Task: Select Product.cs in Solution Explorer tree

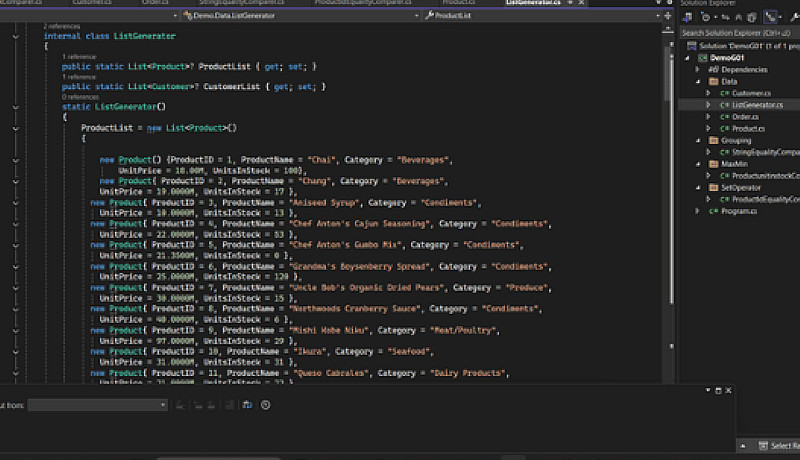Action: click(x=748, y=129)
